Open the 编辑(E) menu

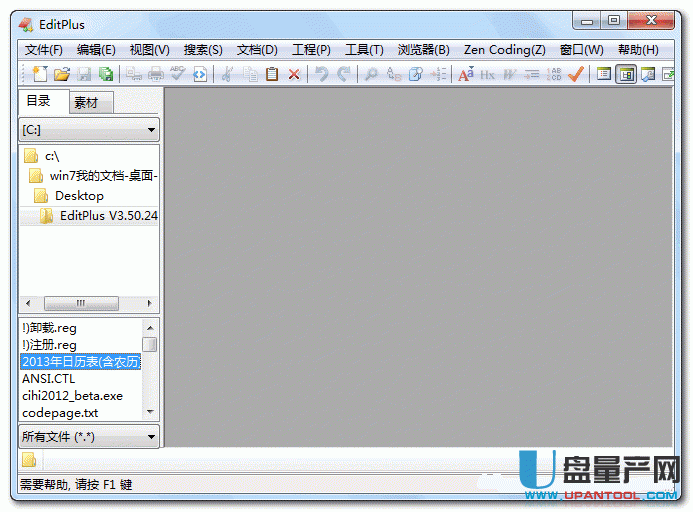point(96,50)
